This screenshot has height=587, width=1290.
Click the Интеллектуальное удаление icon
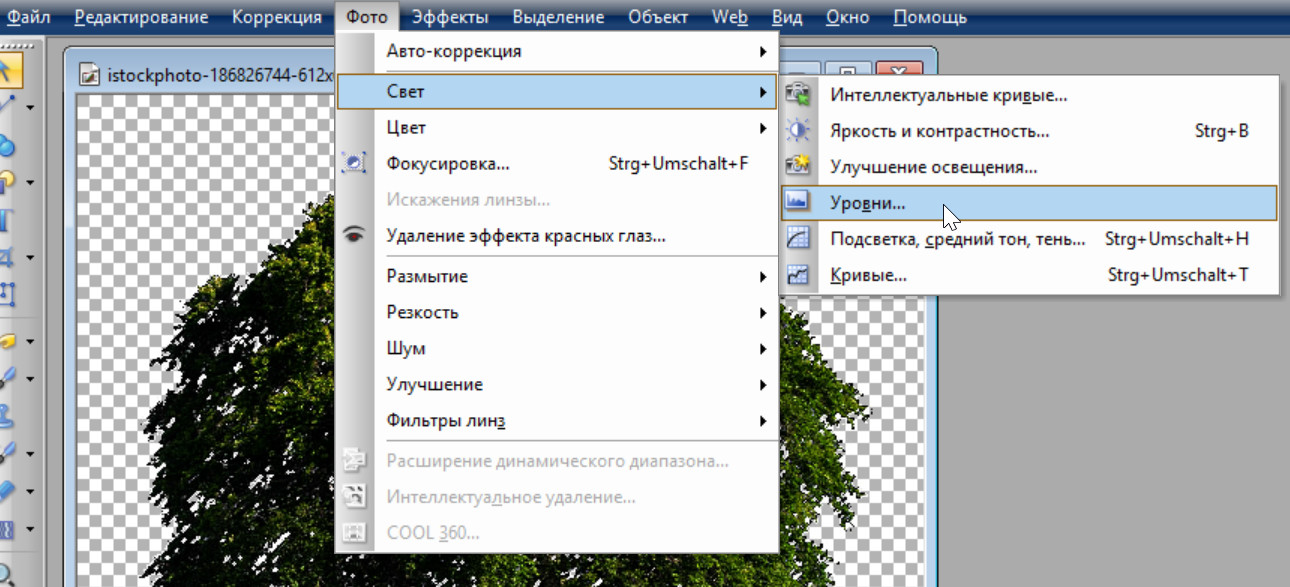354,497
